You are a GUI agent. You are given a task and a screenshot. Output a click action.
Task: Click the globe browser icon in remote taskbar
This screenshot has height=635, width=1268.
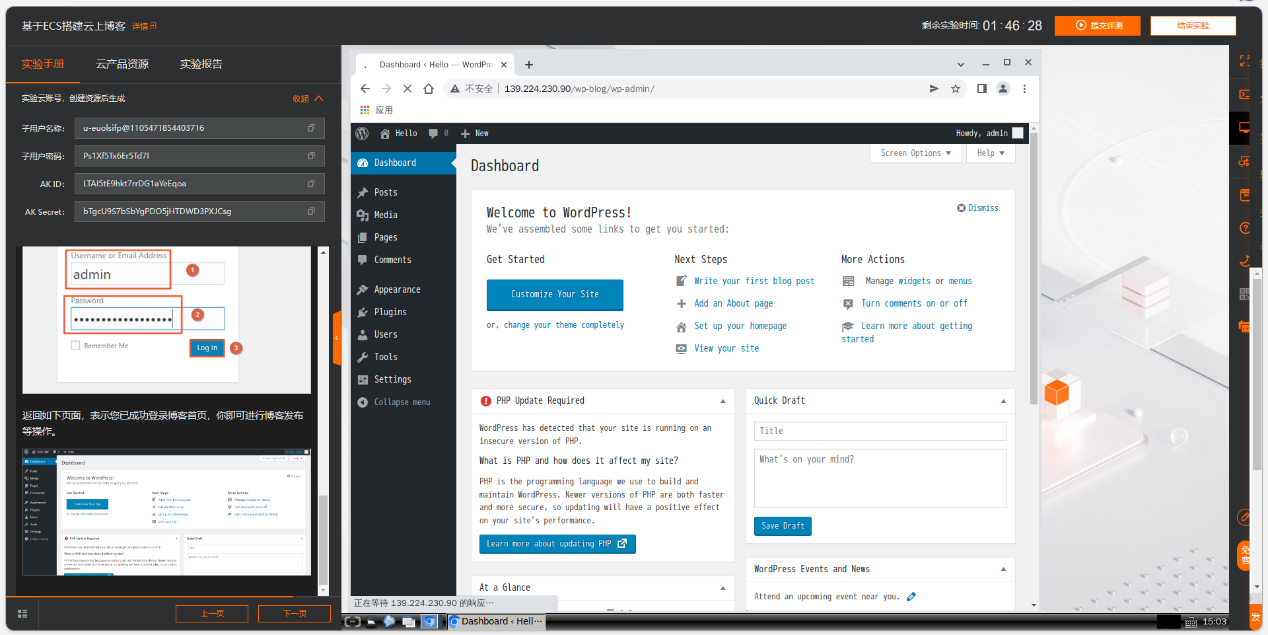[x=389, y=621]
